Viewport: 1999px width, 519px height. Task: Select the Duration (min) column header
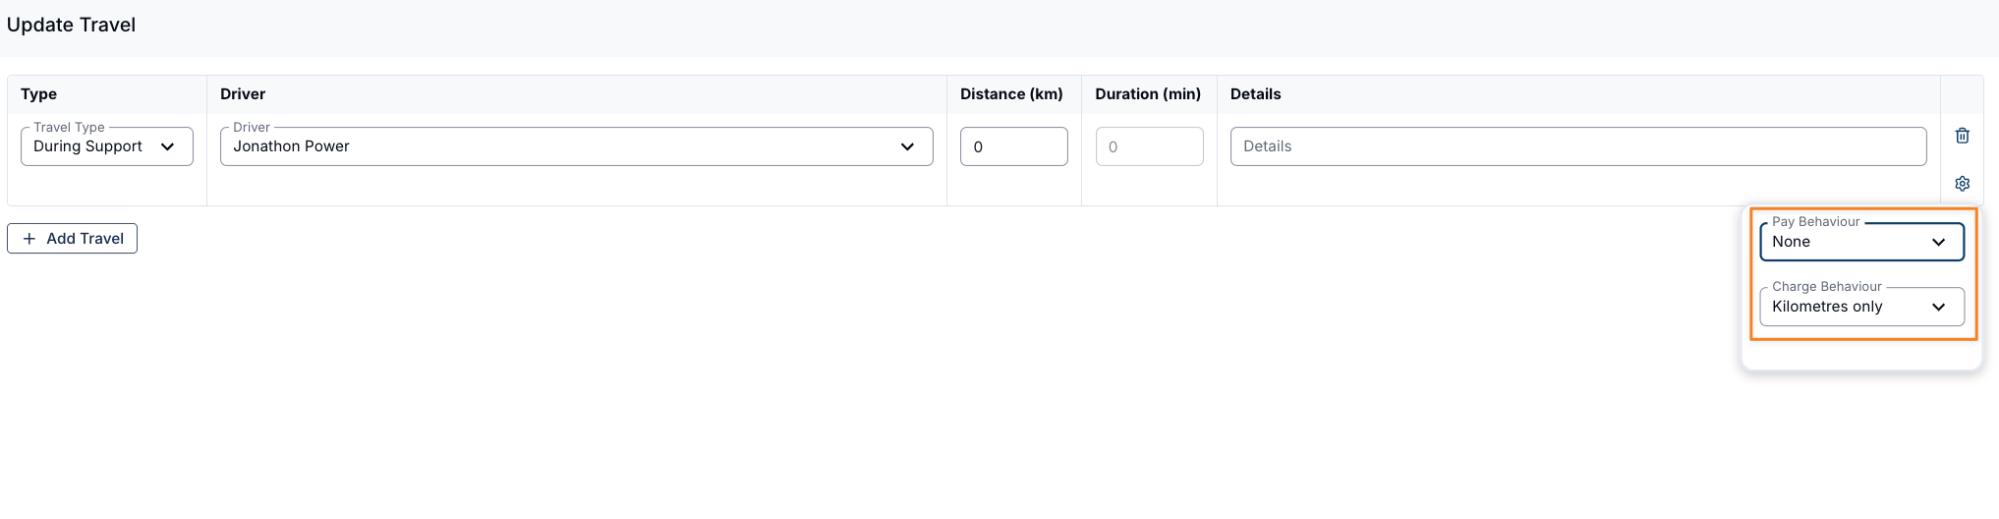click(x=1147, y=94)
